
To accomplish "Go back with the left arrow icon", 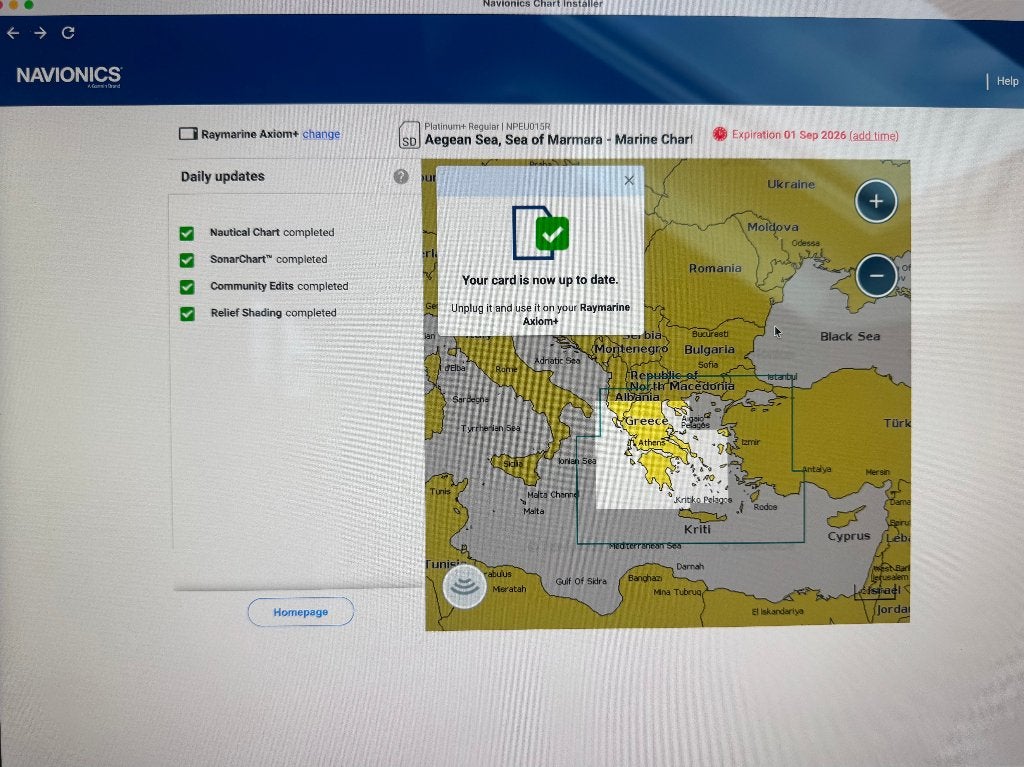I will [13, 33].
